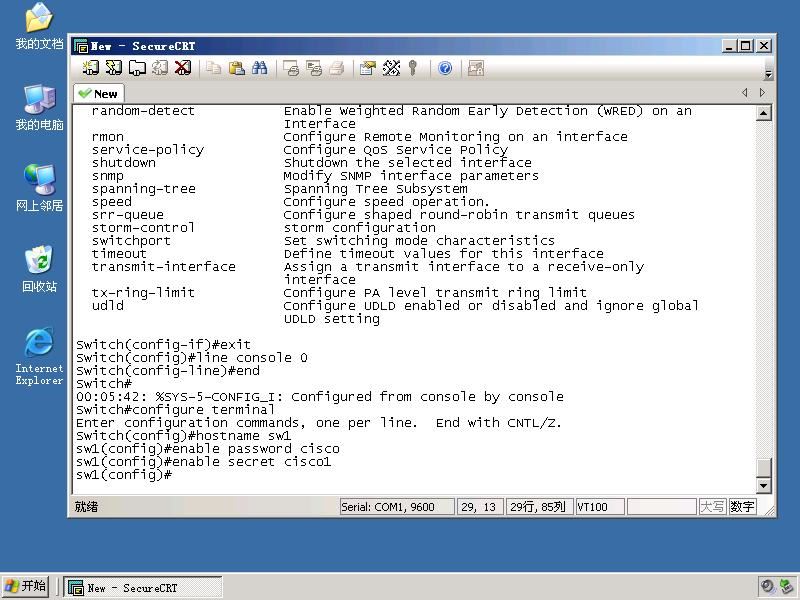Select the New session tab
Screen dimensions: 800x600
tap(99, 94)
